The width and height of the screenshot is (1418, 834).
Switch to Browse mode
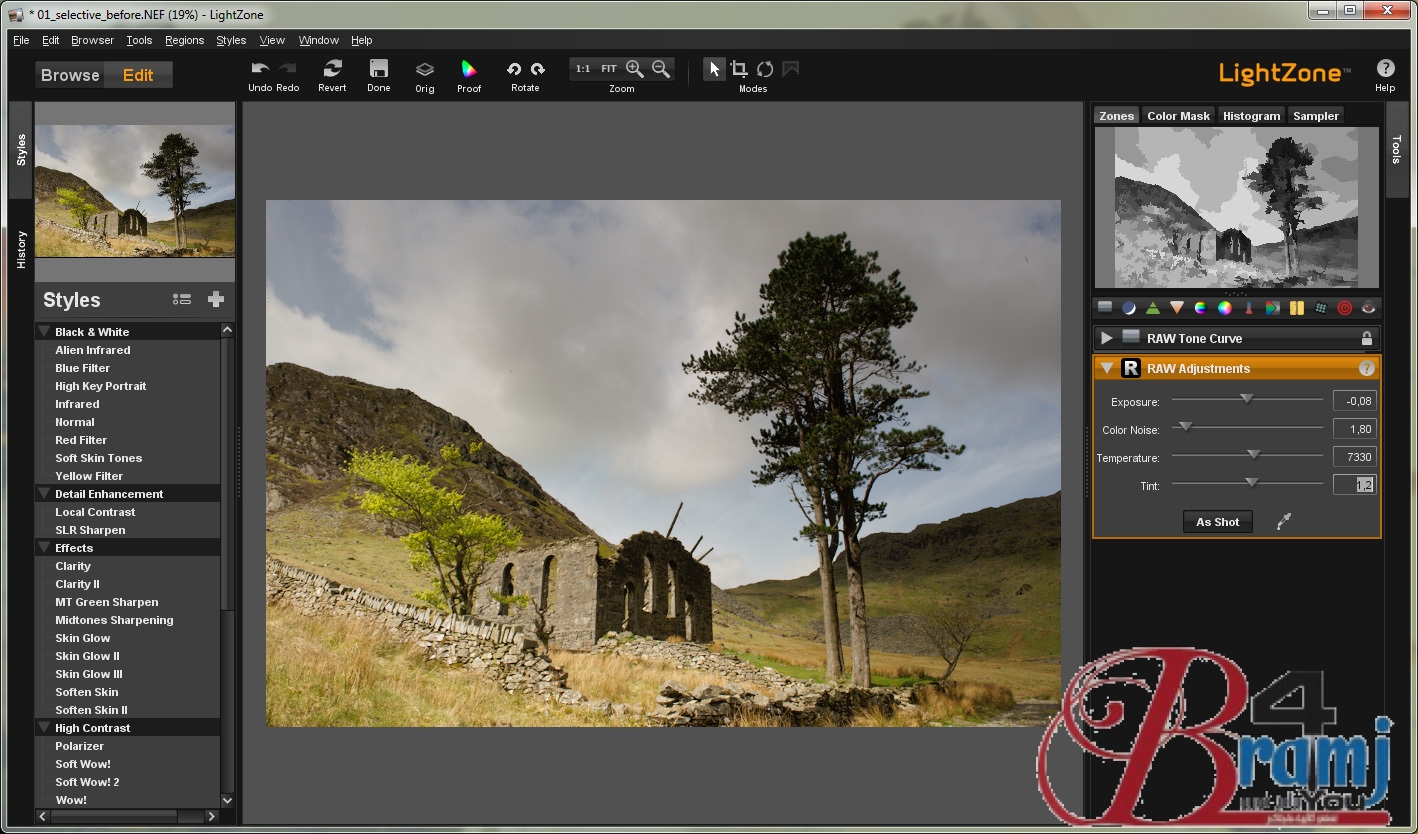coord(70,75)
